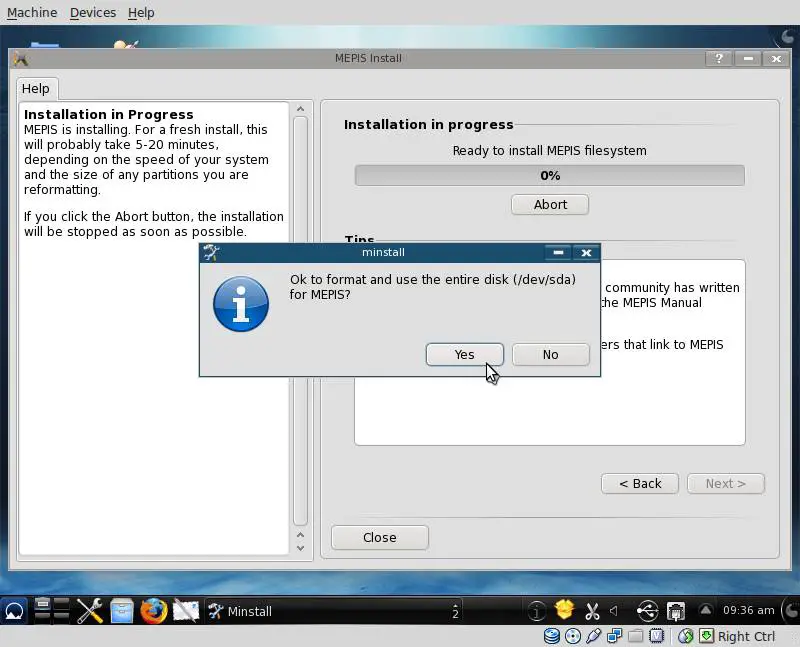This screenshot has width=800, height=647.
Task: Select the Help tab in MEPIS Install
Action: pyautogui.click(x=36, y=88)
